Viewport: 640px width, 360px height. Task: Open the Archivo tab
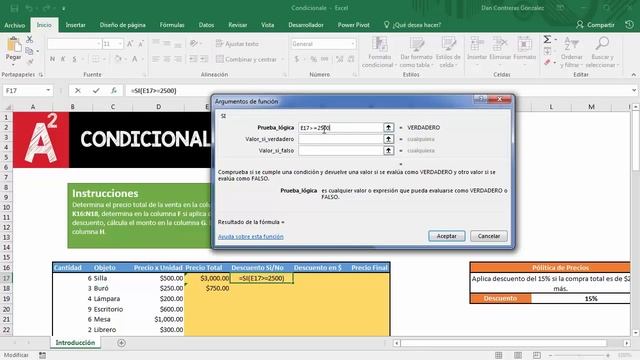[15, 25]
